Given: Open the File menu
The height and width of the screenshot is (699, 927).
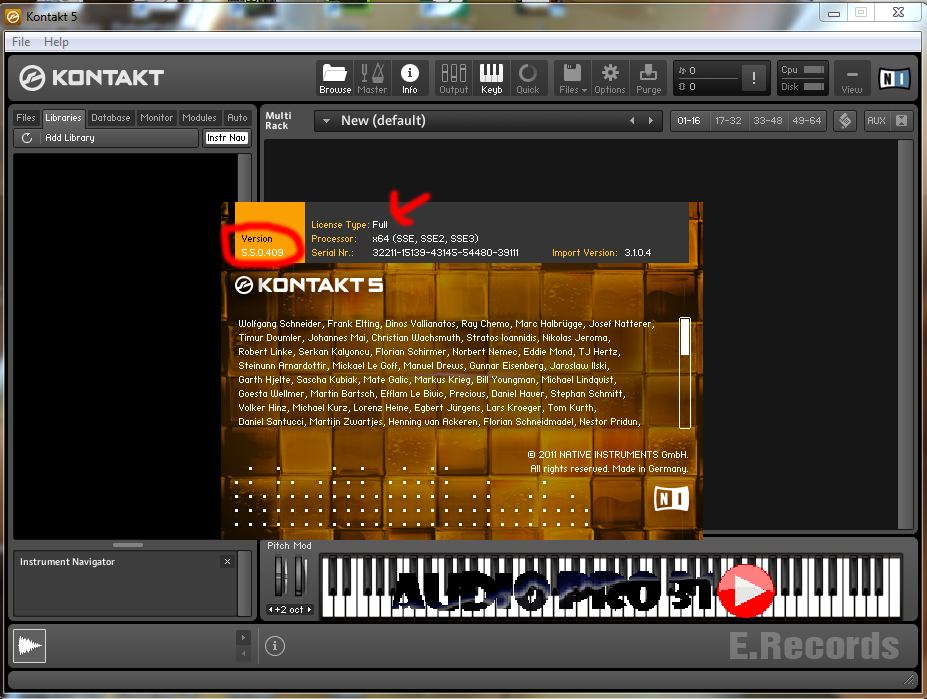Looking at the screenshot, I should (21, 42).
